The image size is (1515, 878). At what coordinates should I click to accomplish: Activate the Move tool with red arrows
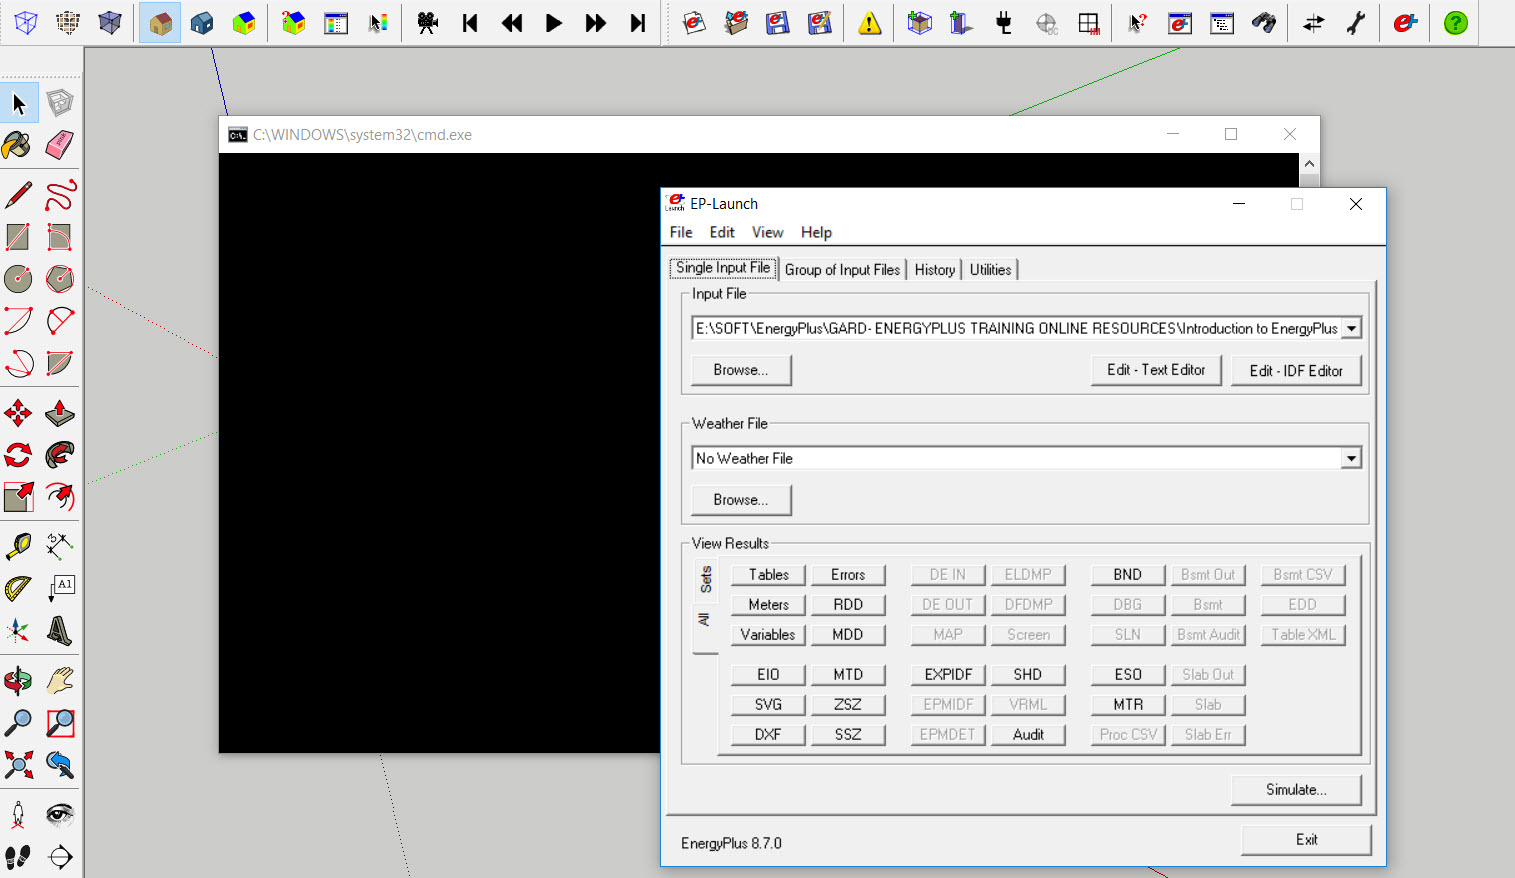(18, 413)
